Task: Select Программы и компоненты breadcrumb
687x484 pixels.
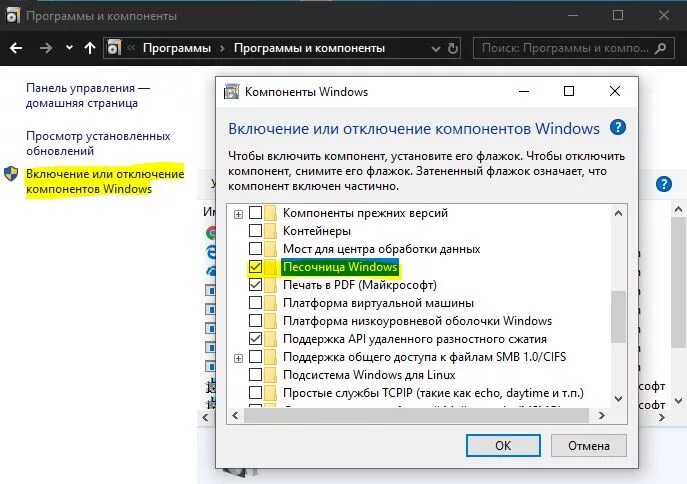Action: coord(309,48)
